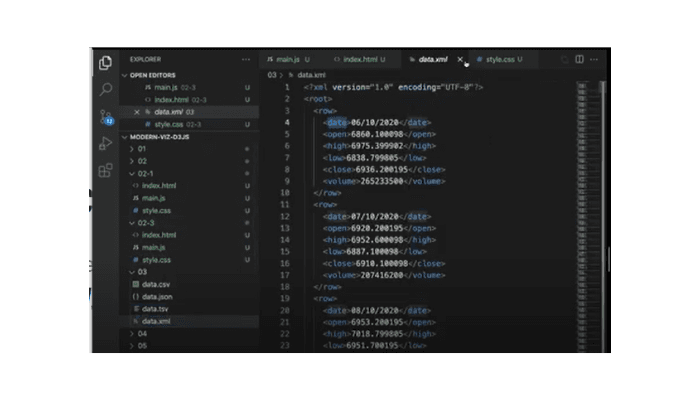Image resolution: width=700 pixels, height=400 pixels.
Task: Open the Source Control view icon
Action: tap(106, 117)
